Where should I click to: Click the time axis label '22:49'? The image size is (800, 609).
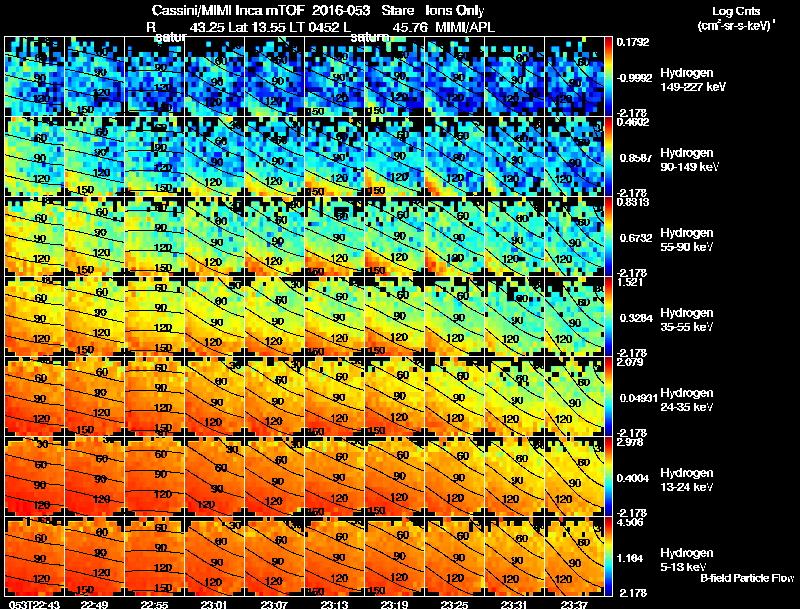(95, 604)
